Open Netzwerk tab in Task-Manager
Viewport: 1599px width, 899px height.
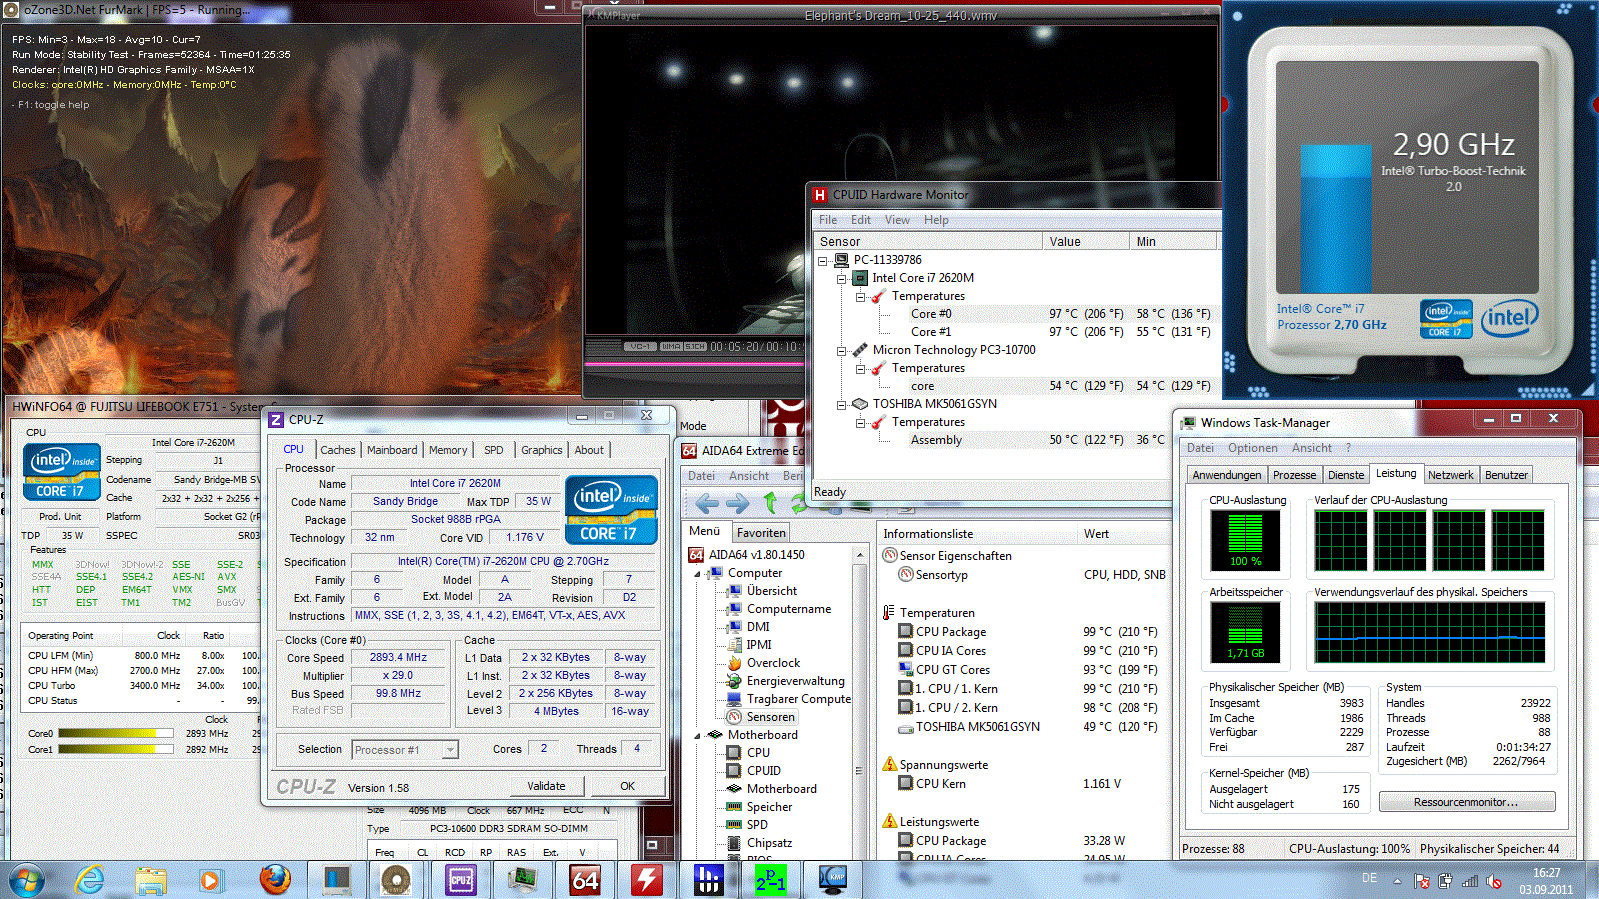pos(1451,475)
